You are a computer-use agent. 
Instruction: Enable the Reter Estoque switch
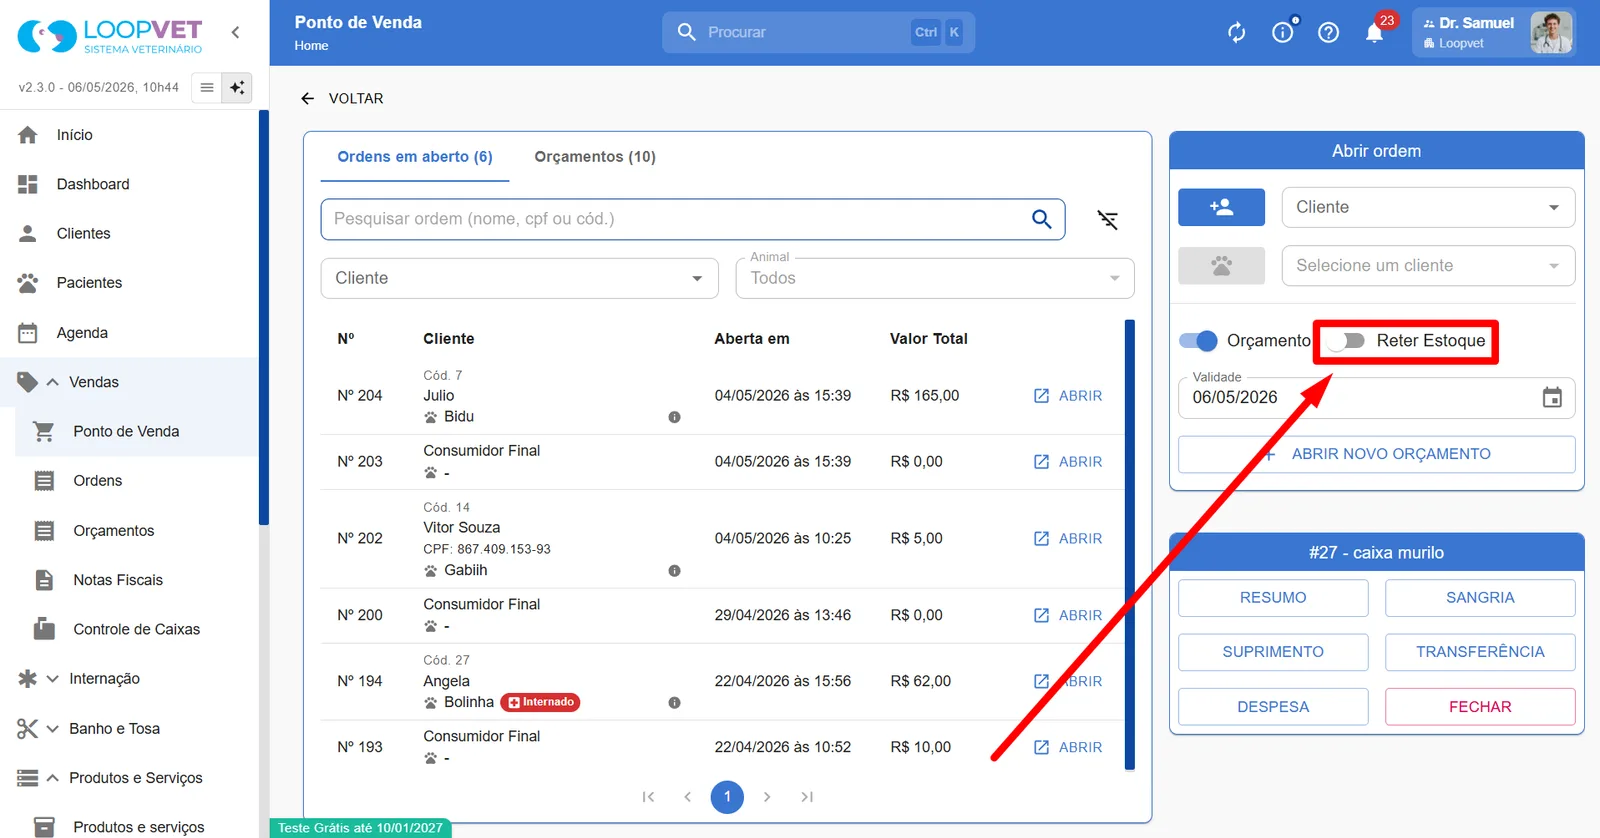(1345, 341)
